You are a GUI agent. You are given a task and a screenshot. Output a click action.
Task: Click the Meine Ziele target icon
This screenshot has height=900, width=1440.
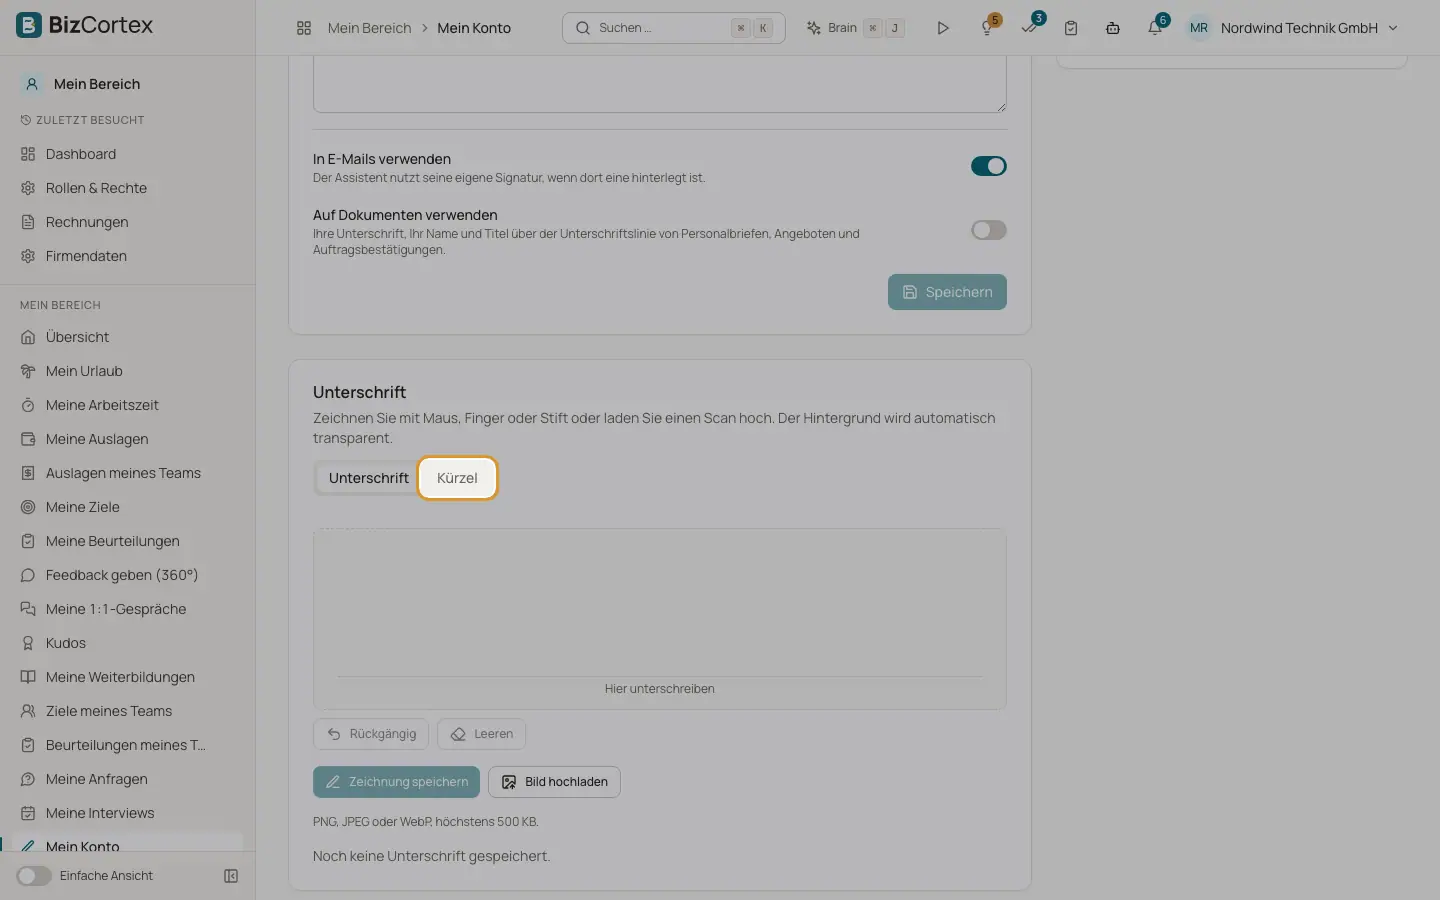(28, 507)
